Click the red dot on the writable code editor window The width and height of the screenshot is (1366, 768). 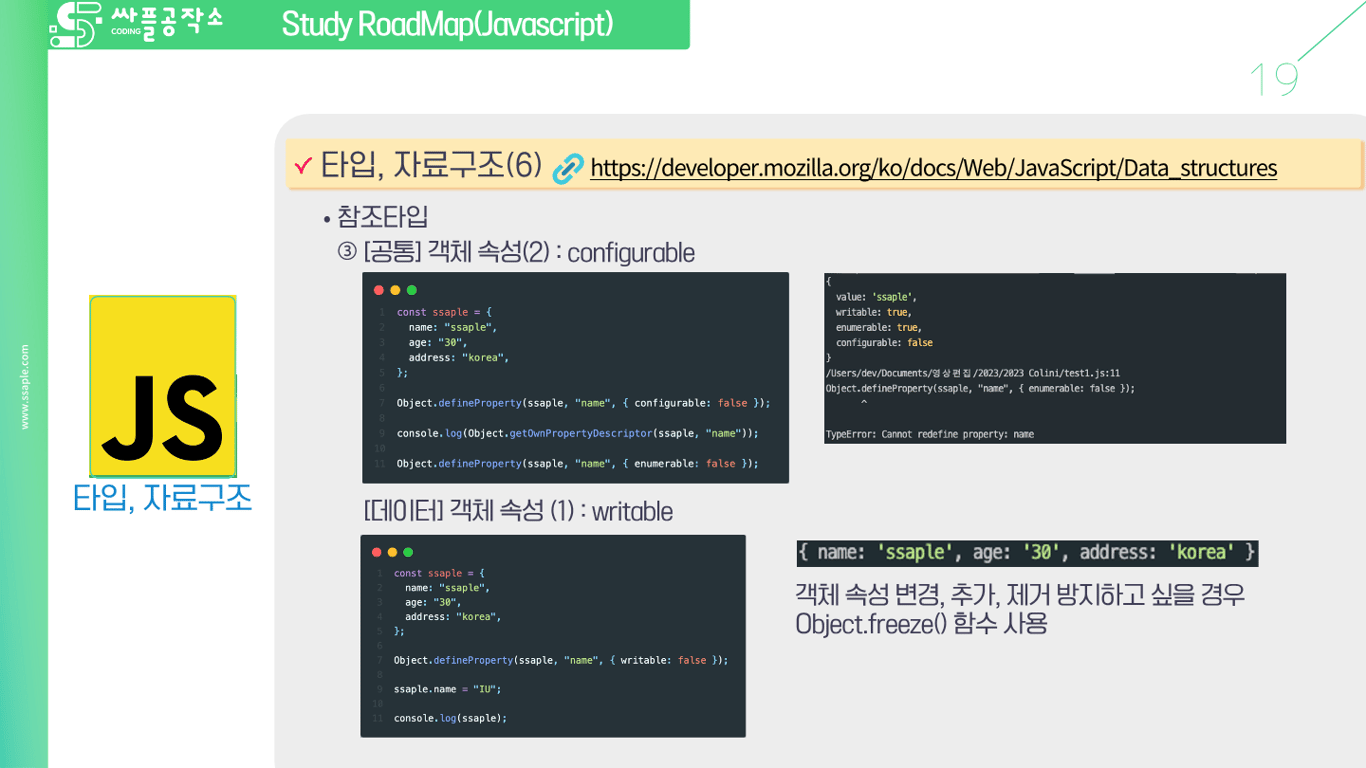click(375, 550)
